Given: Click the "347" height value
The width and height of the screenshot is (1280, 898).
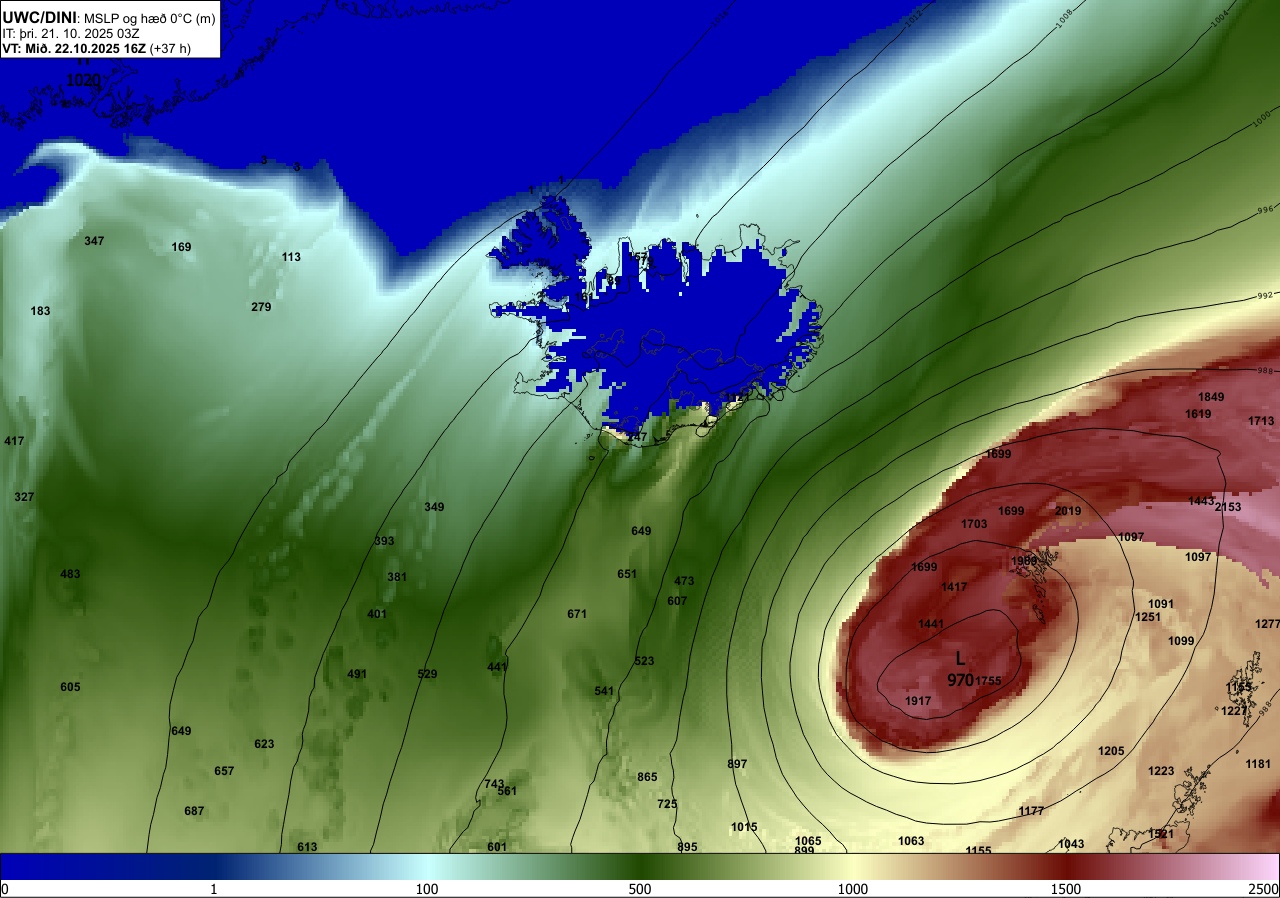Looking at the screenshot, I should coord(94,241).
